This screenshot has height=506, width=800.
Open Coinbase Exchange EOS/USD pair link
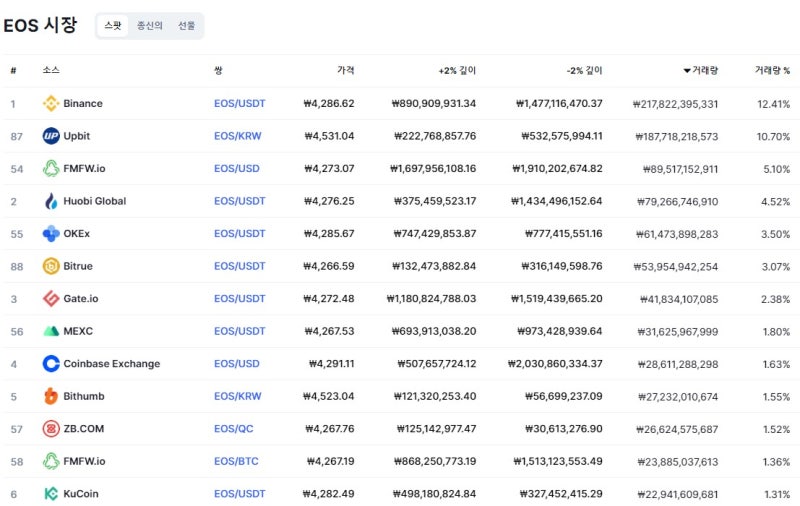237,364
